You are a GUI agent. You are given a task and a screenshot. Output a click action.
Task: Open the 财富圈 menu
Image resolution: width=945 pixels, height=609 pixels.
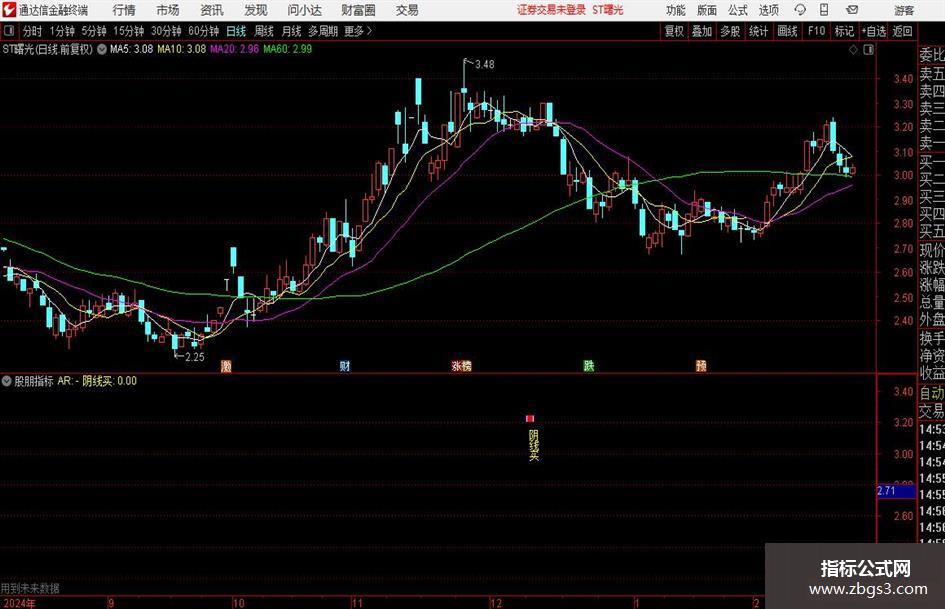click(x=358, y=10)
